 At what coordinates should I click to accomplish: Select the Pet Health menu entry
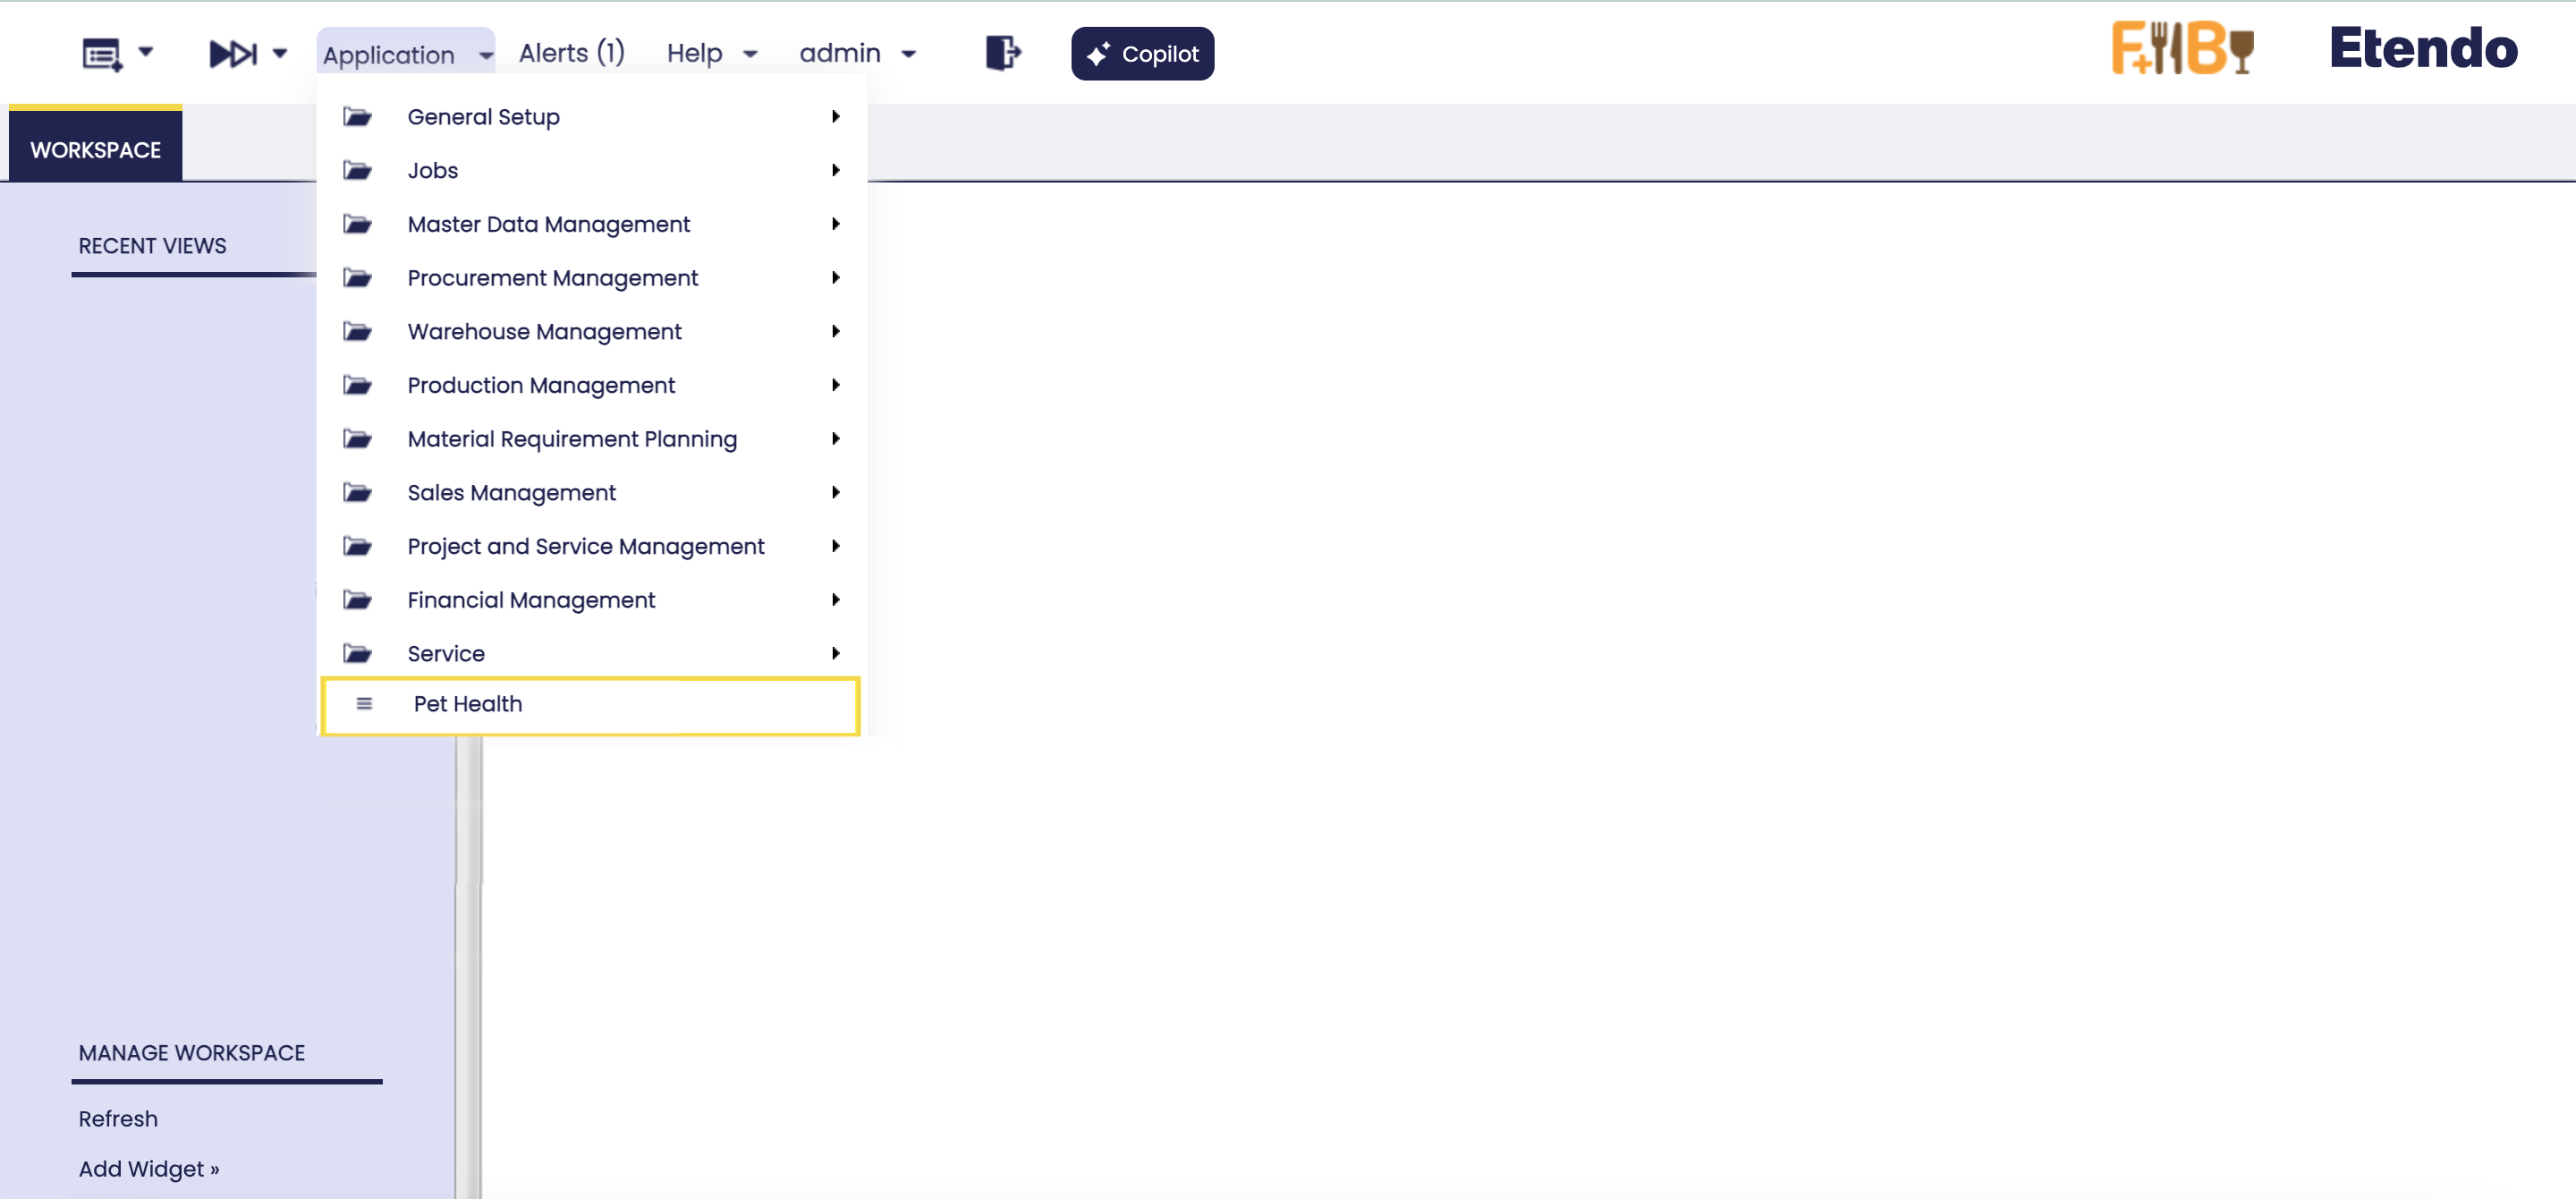click(591, 705)
